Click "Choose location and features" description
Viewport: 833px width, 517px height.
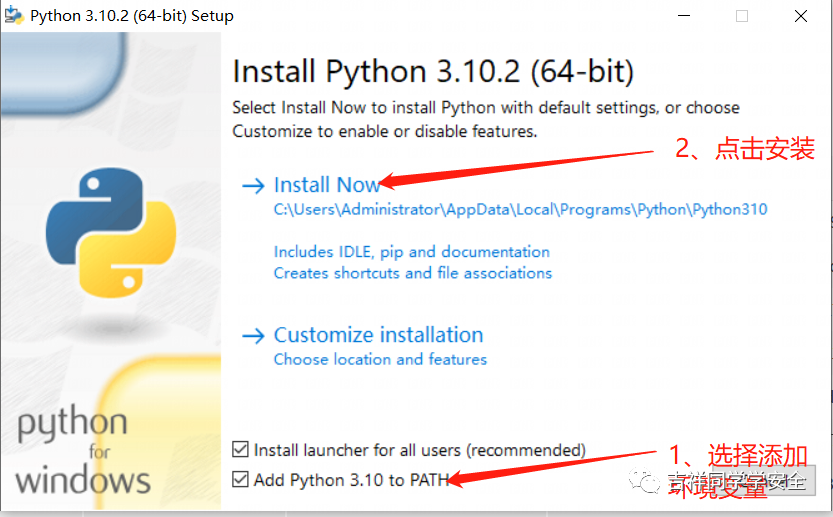click(380, 359)
